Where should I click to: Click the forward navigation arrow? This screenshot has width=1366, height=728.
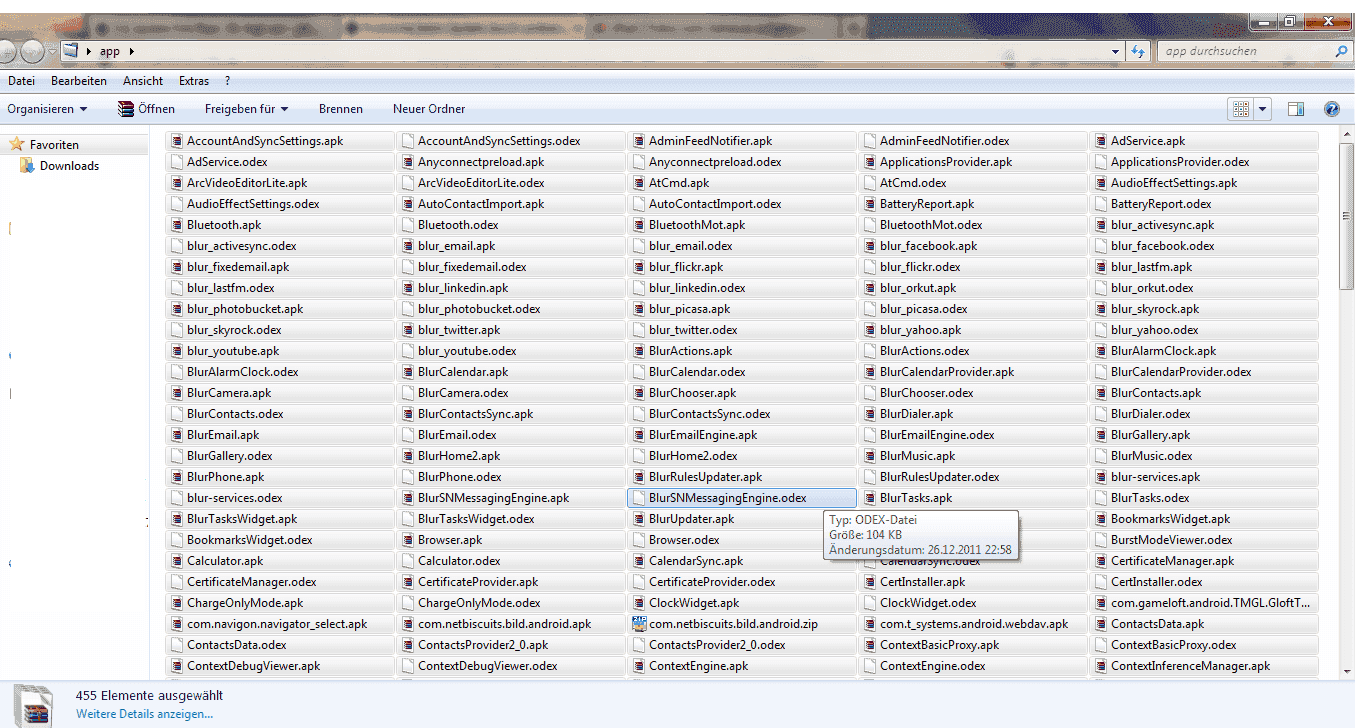pyautogui.click(x=32, y=51)
